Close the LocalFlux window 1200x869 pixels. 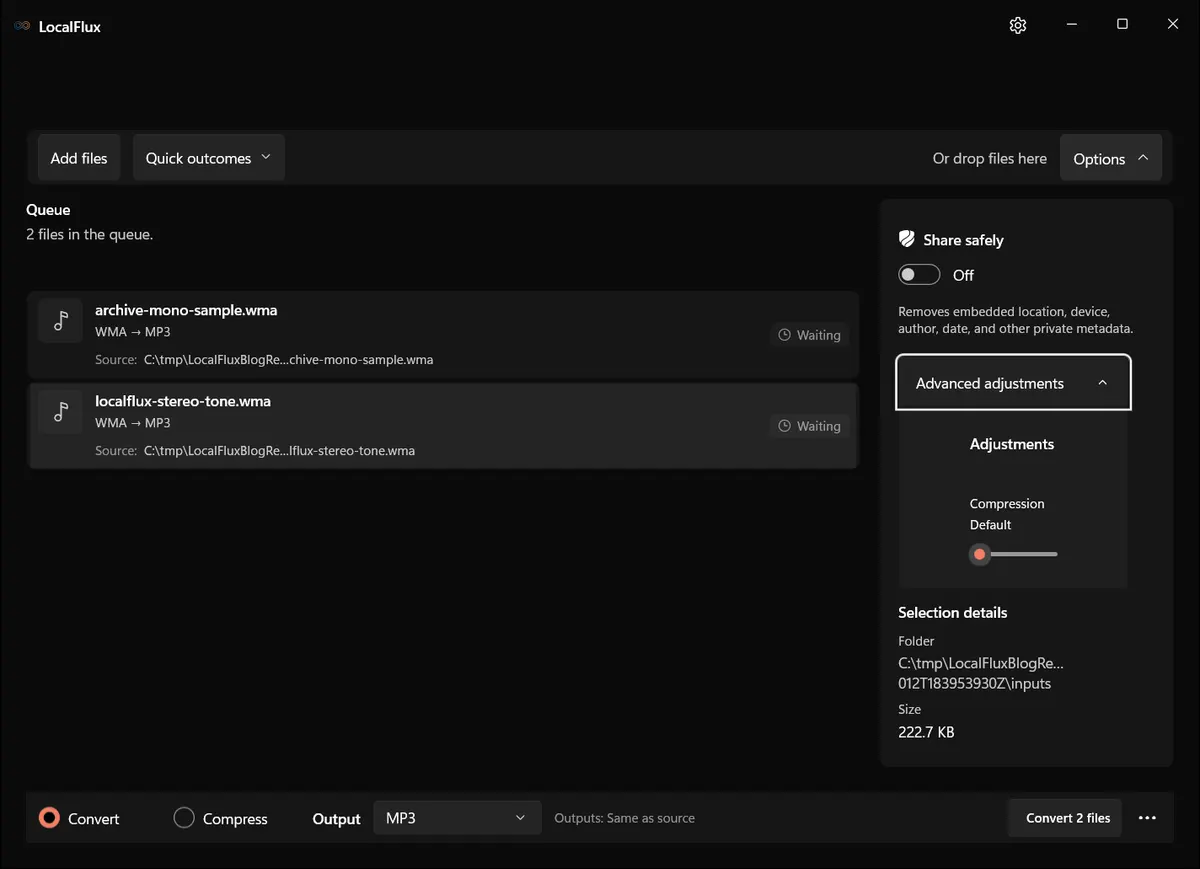pyautogui.click(x=1173, y=25)
